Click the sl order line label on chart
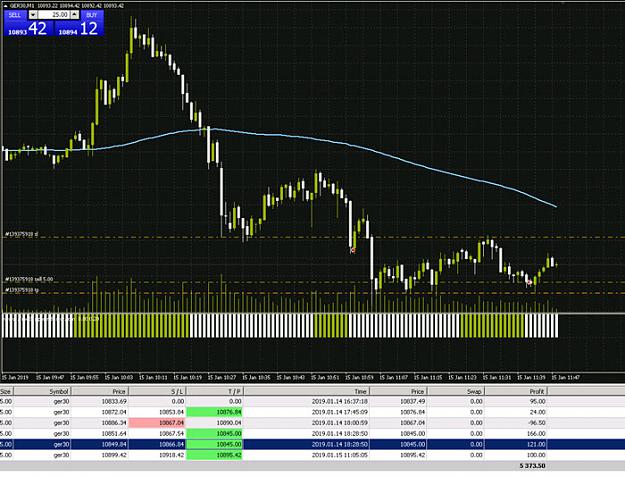 coord(21,235)
